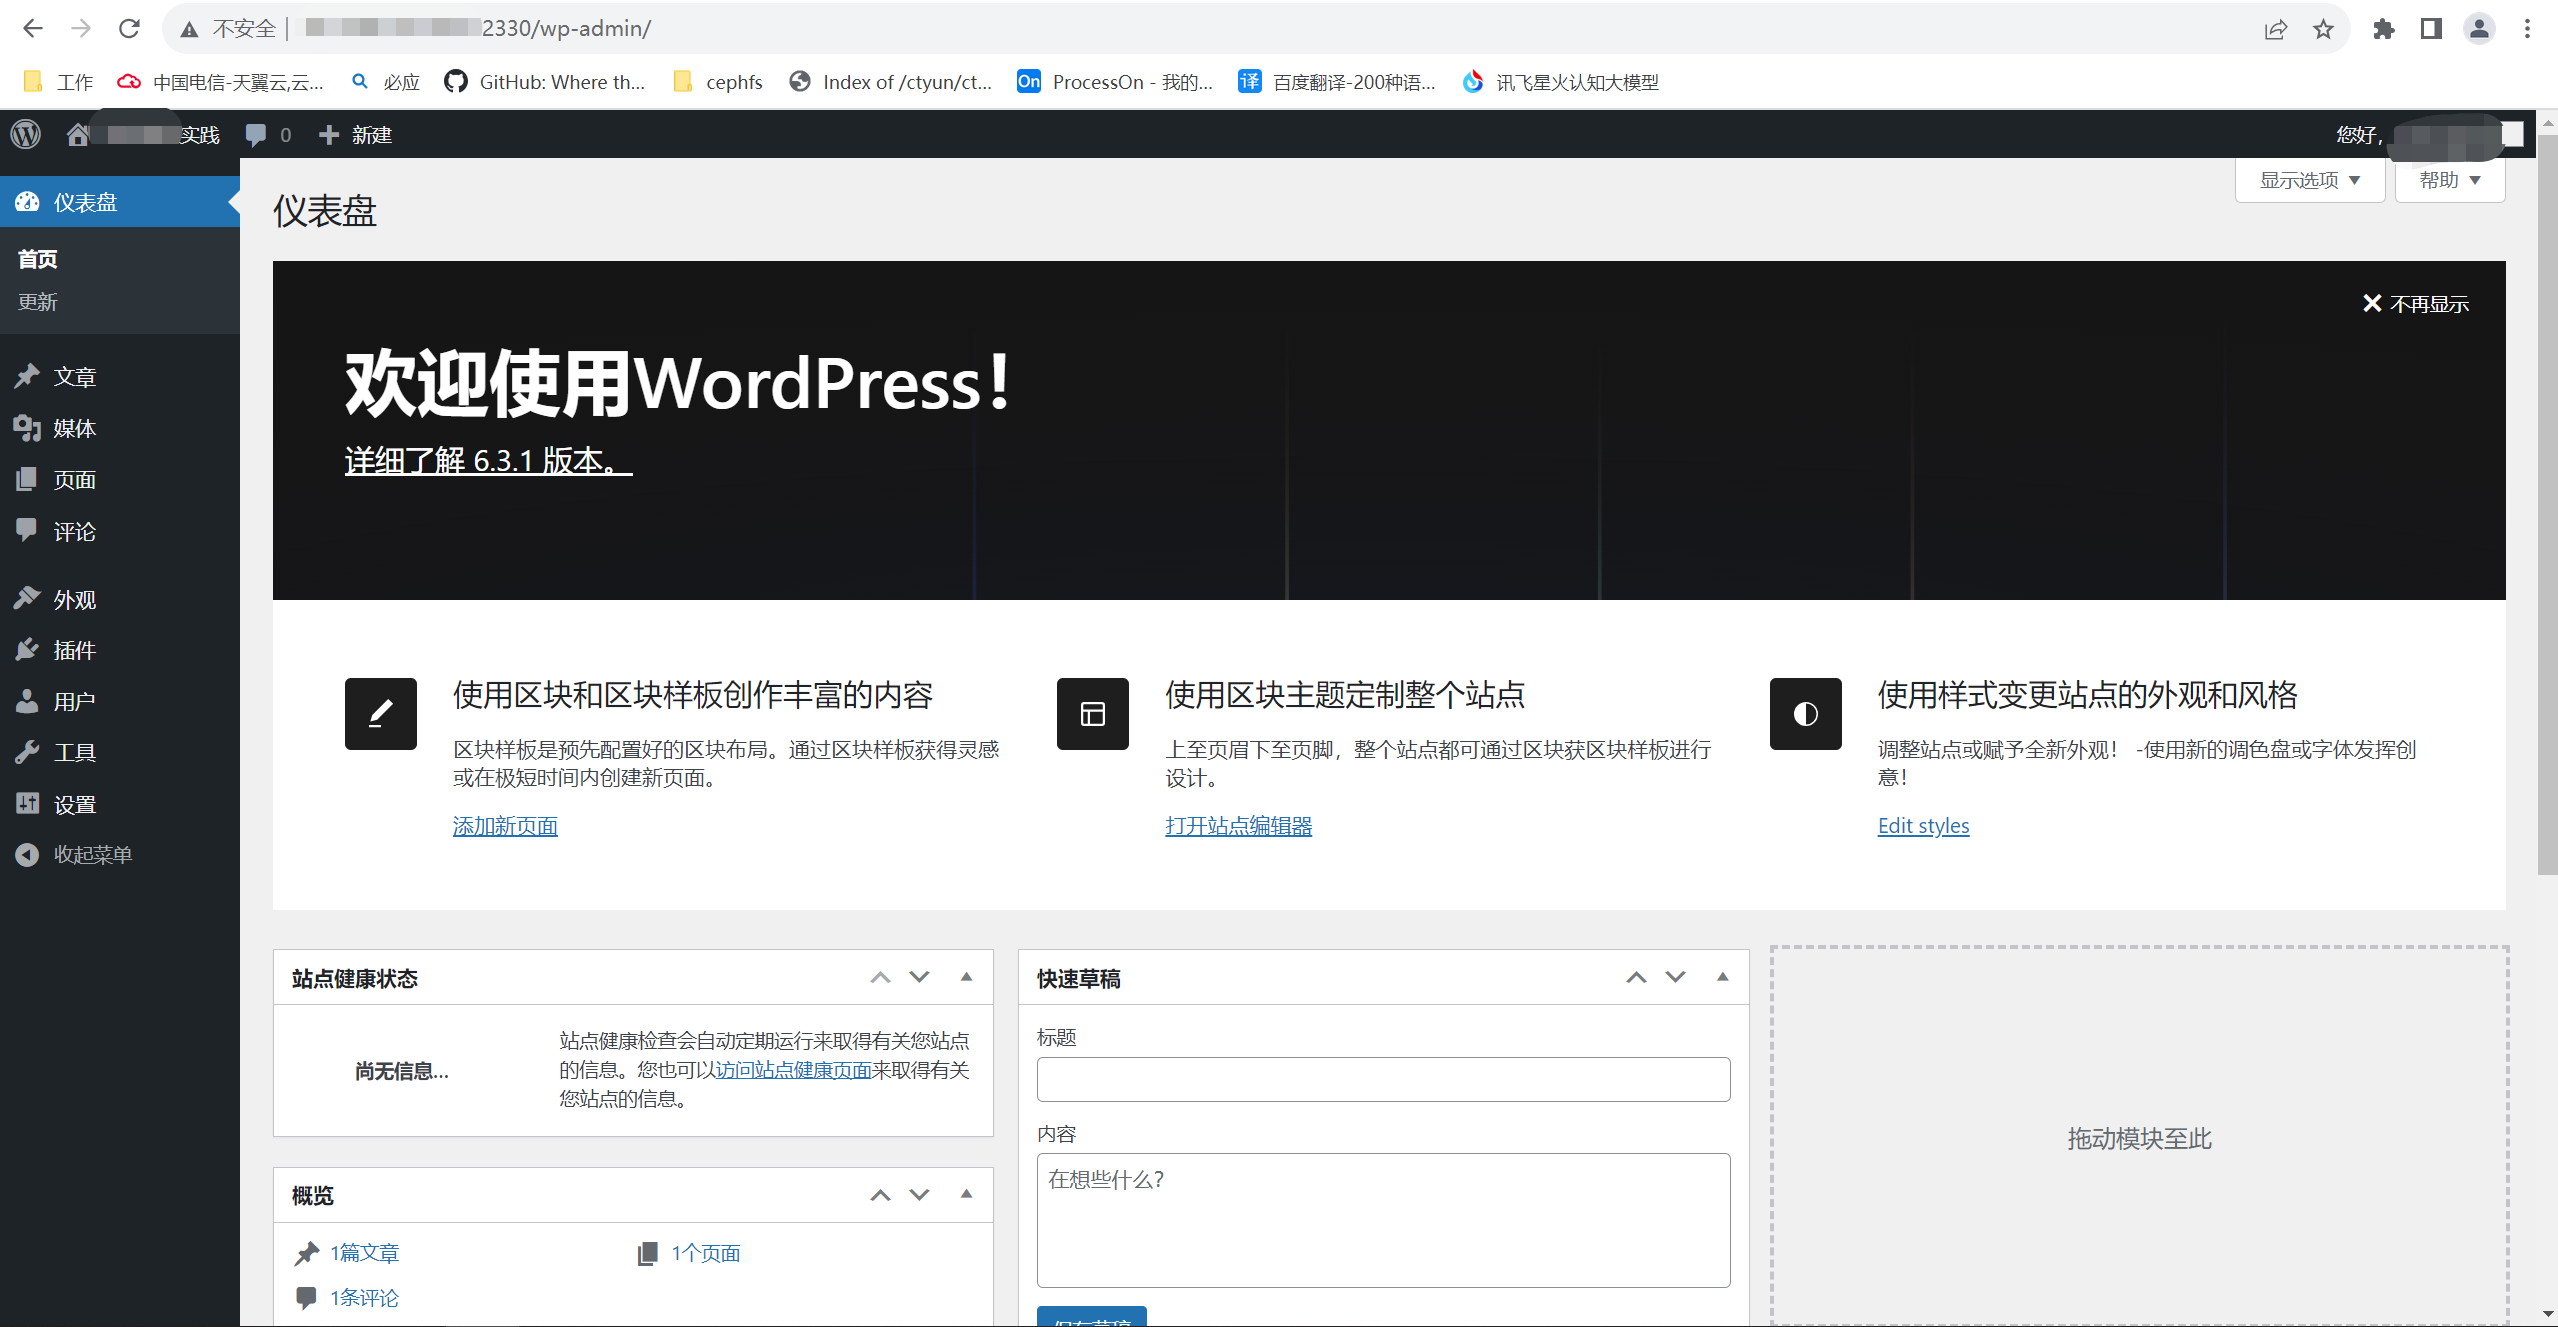Move the 概览 panel down
The width and height of the screenshot is (2558, 1327).
coord(919,1194)
